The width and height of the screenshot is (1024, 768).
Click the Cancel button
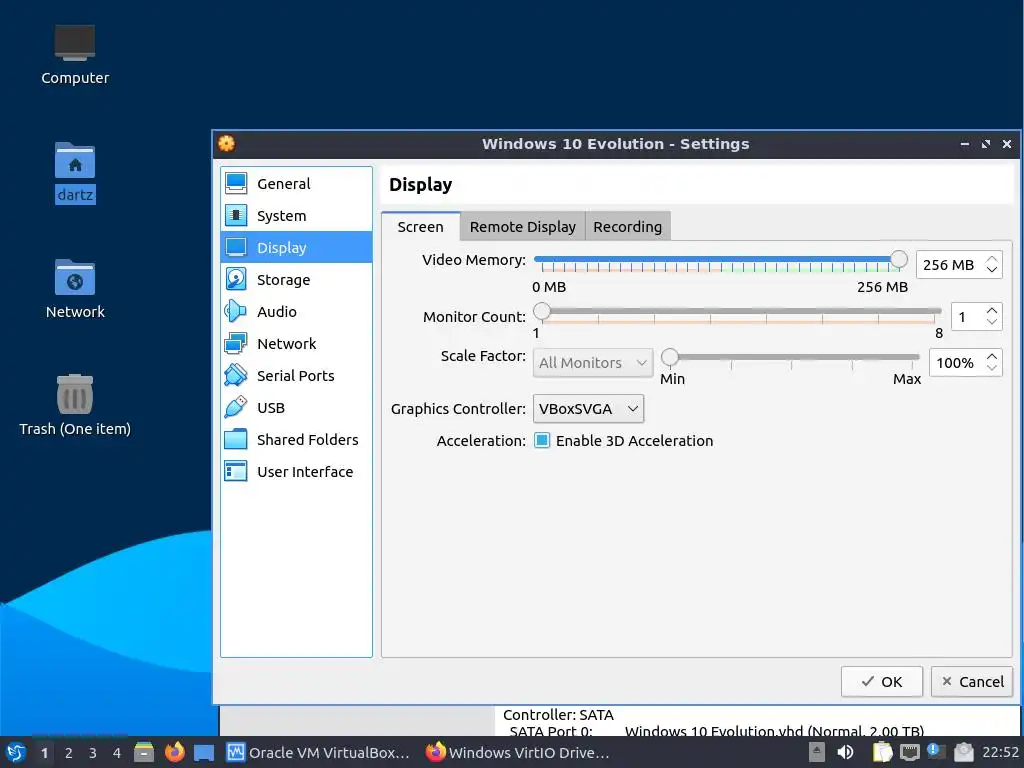[972, 682]
